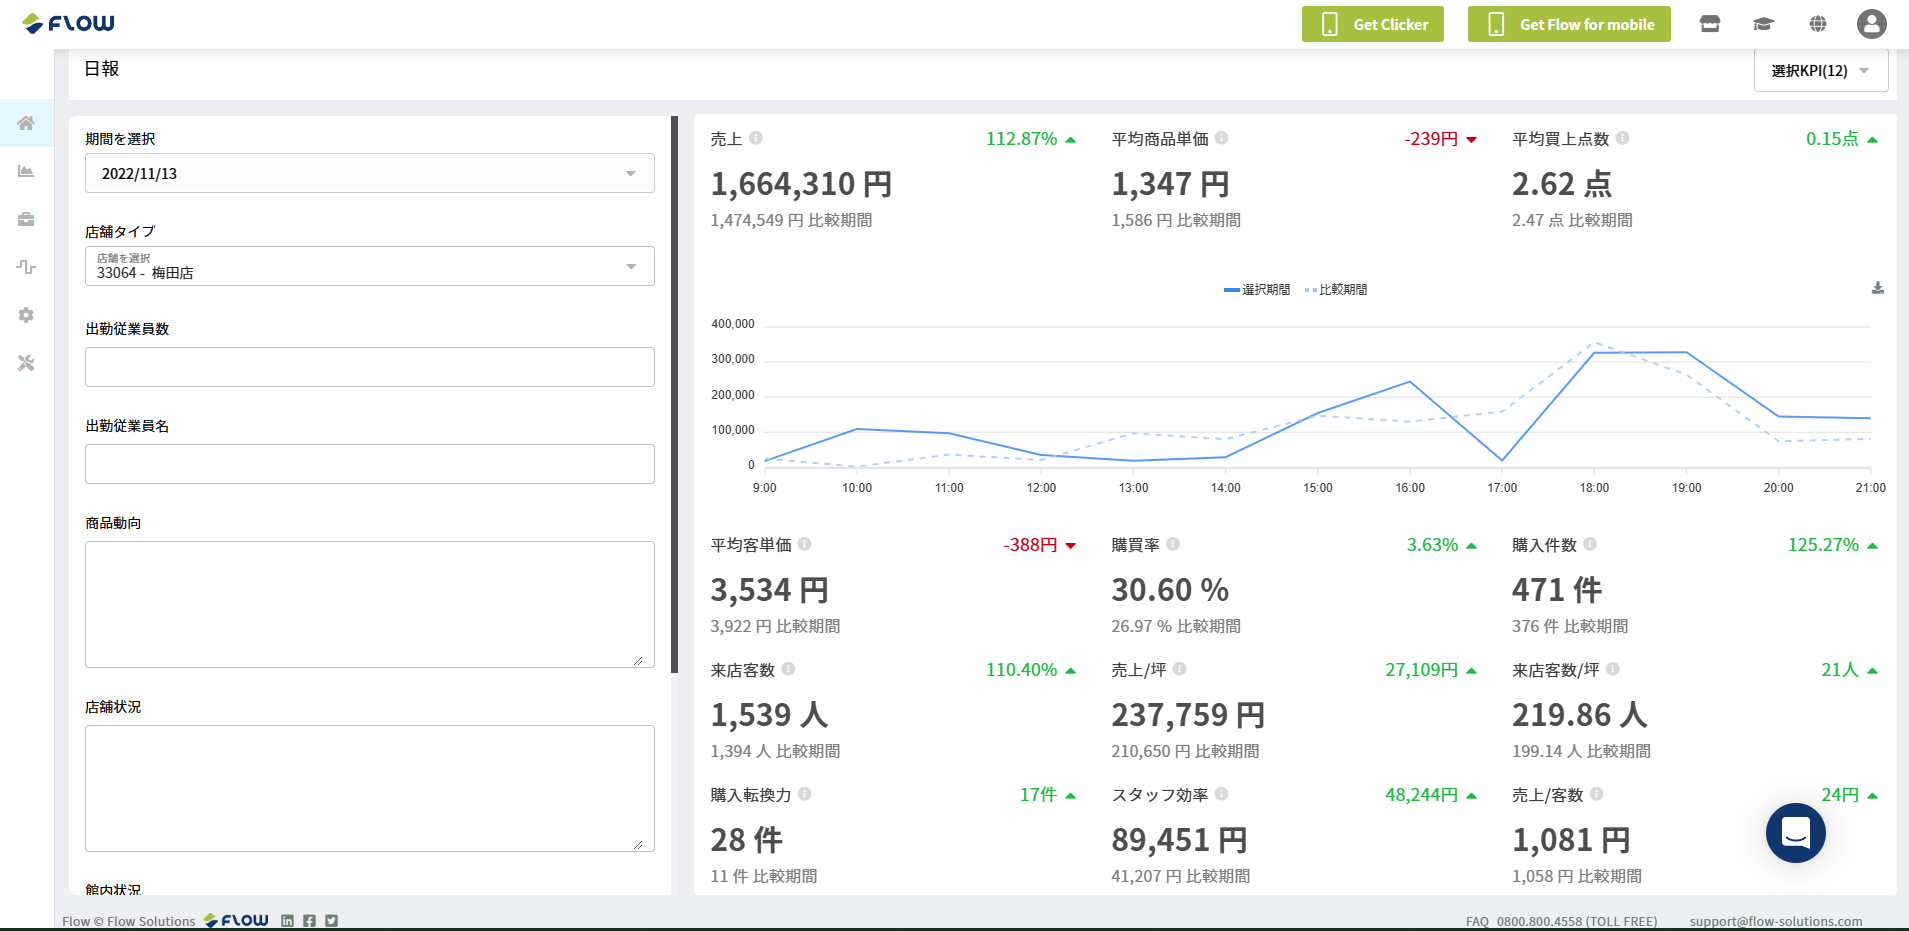The height and width of the screenshot is (931, 1909).
Task: Open the settings gear in sidebar
Action: (26, 315)
